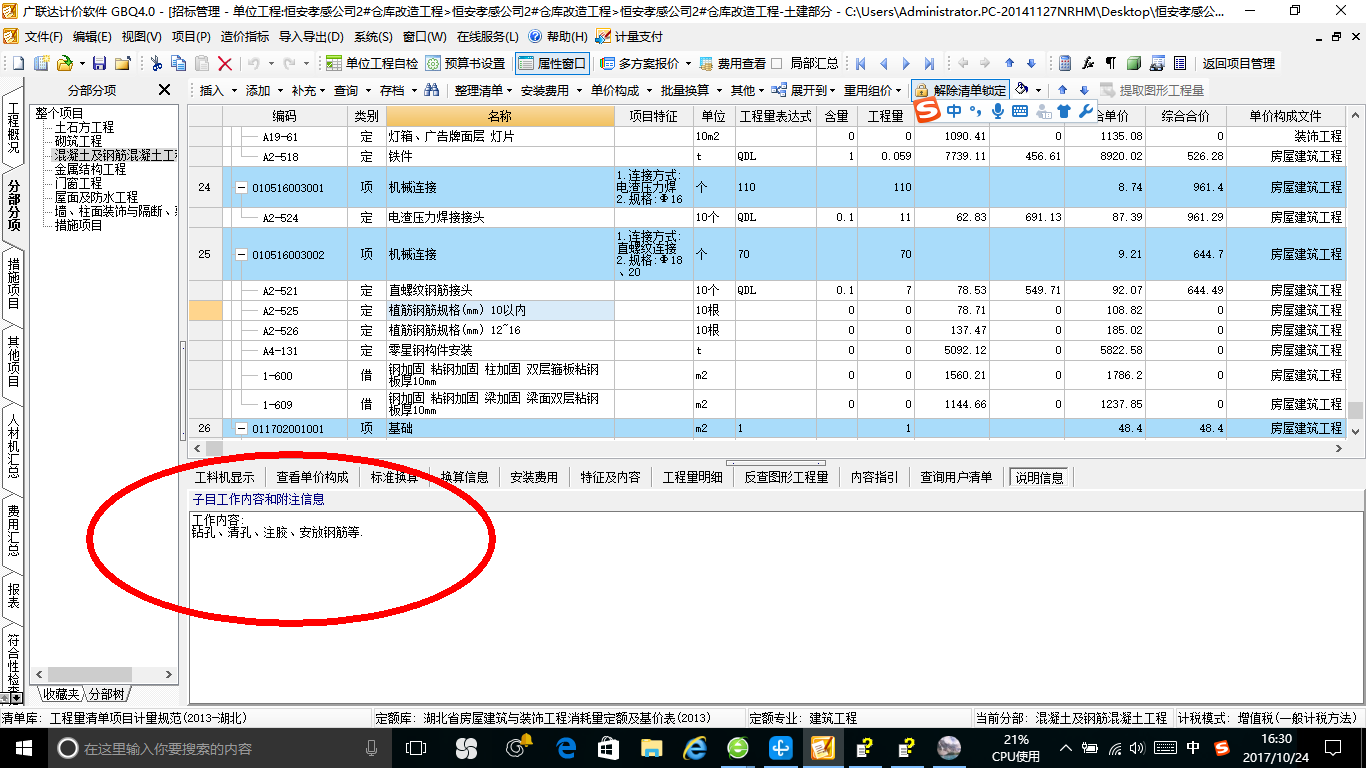This screenshot has height=768, width=1366.
Task: Click the green 3D cube icon
Action: point(1134,63)
